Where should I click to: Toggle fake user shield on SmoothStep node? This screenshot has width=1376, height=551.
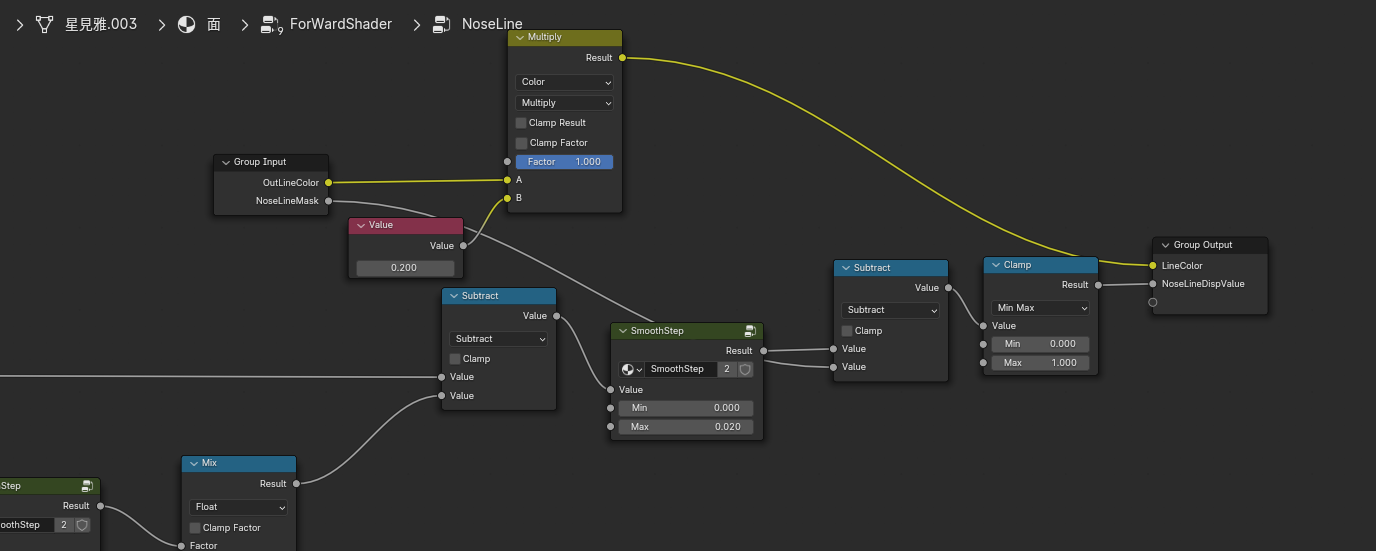point(745,369)
